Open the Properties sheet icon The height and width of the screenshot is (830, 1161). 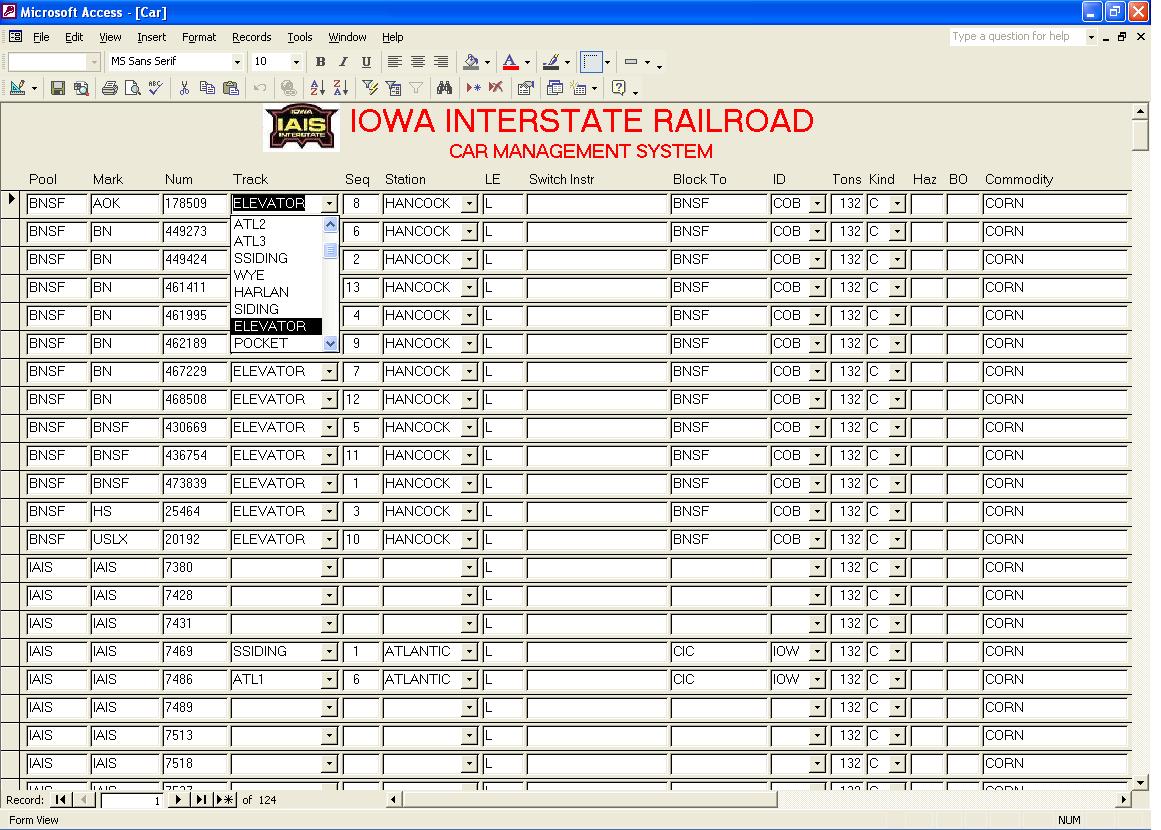pyautogui.click(x=526, y=88)
